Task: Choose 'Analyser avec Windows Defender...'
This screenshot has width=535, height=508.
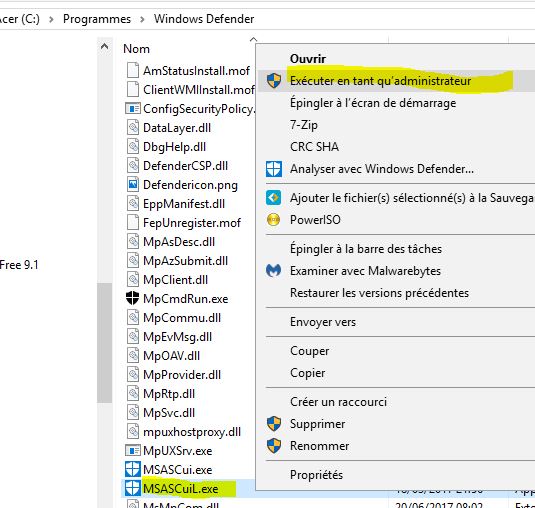Action: tap(382, 169)
